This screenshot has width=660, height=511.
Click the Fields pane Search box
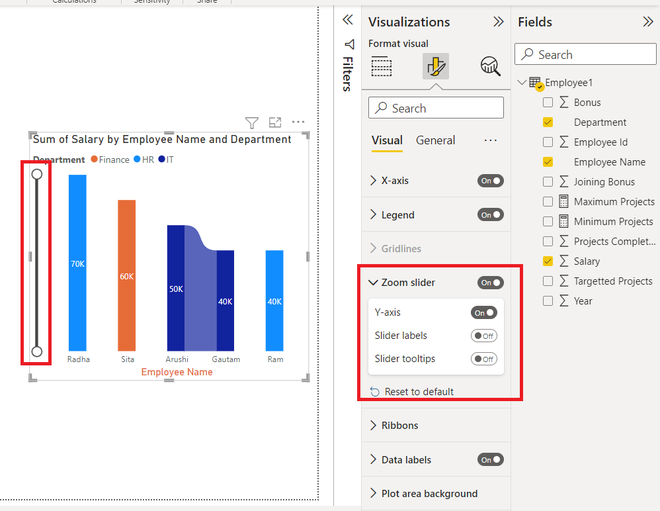[x=585, y=54]
